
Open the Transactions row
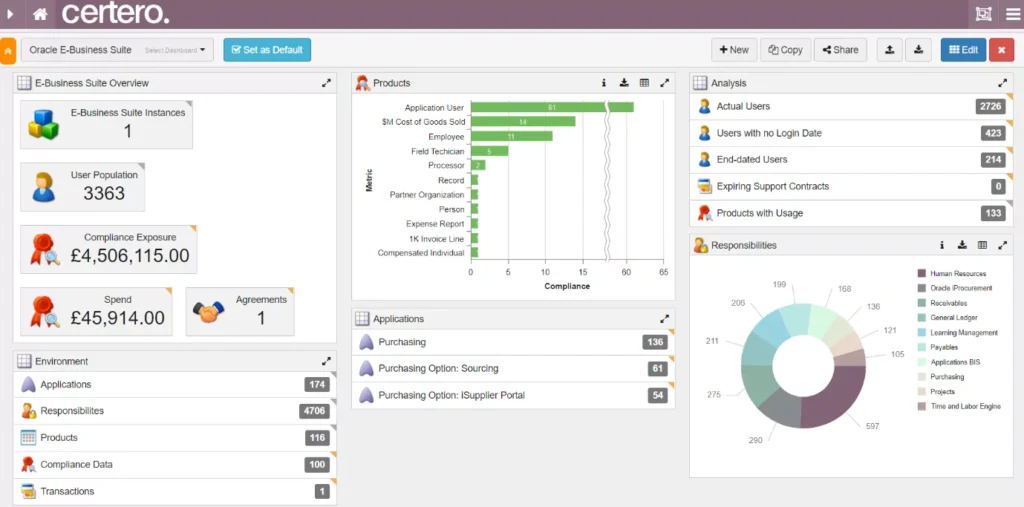(175, 491)
